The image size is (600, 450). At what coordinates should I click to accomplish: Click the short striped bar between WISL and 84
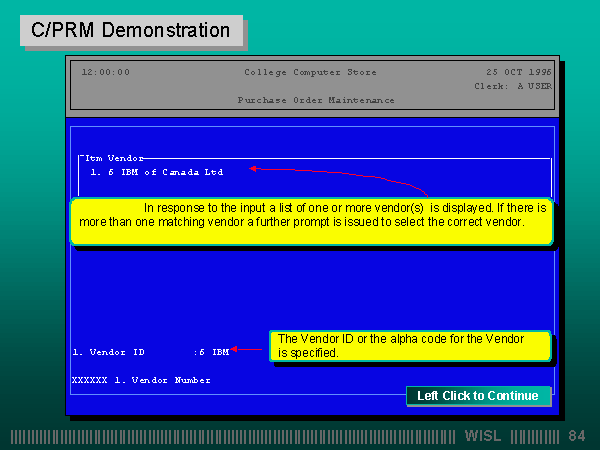[535, 437]
